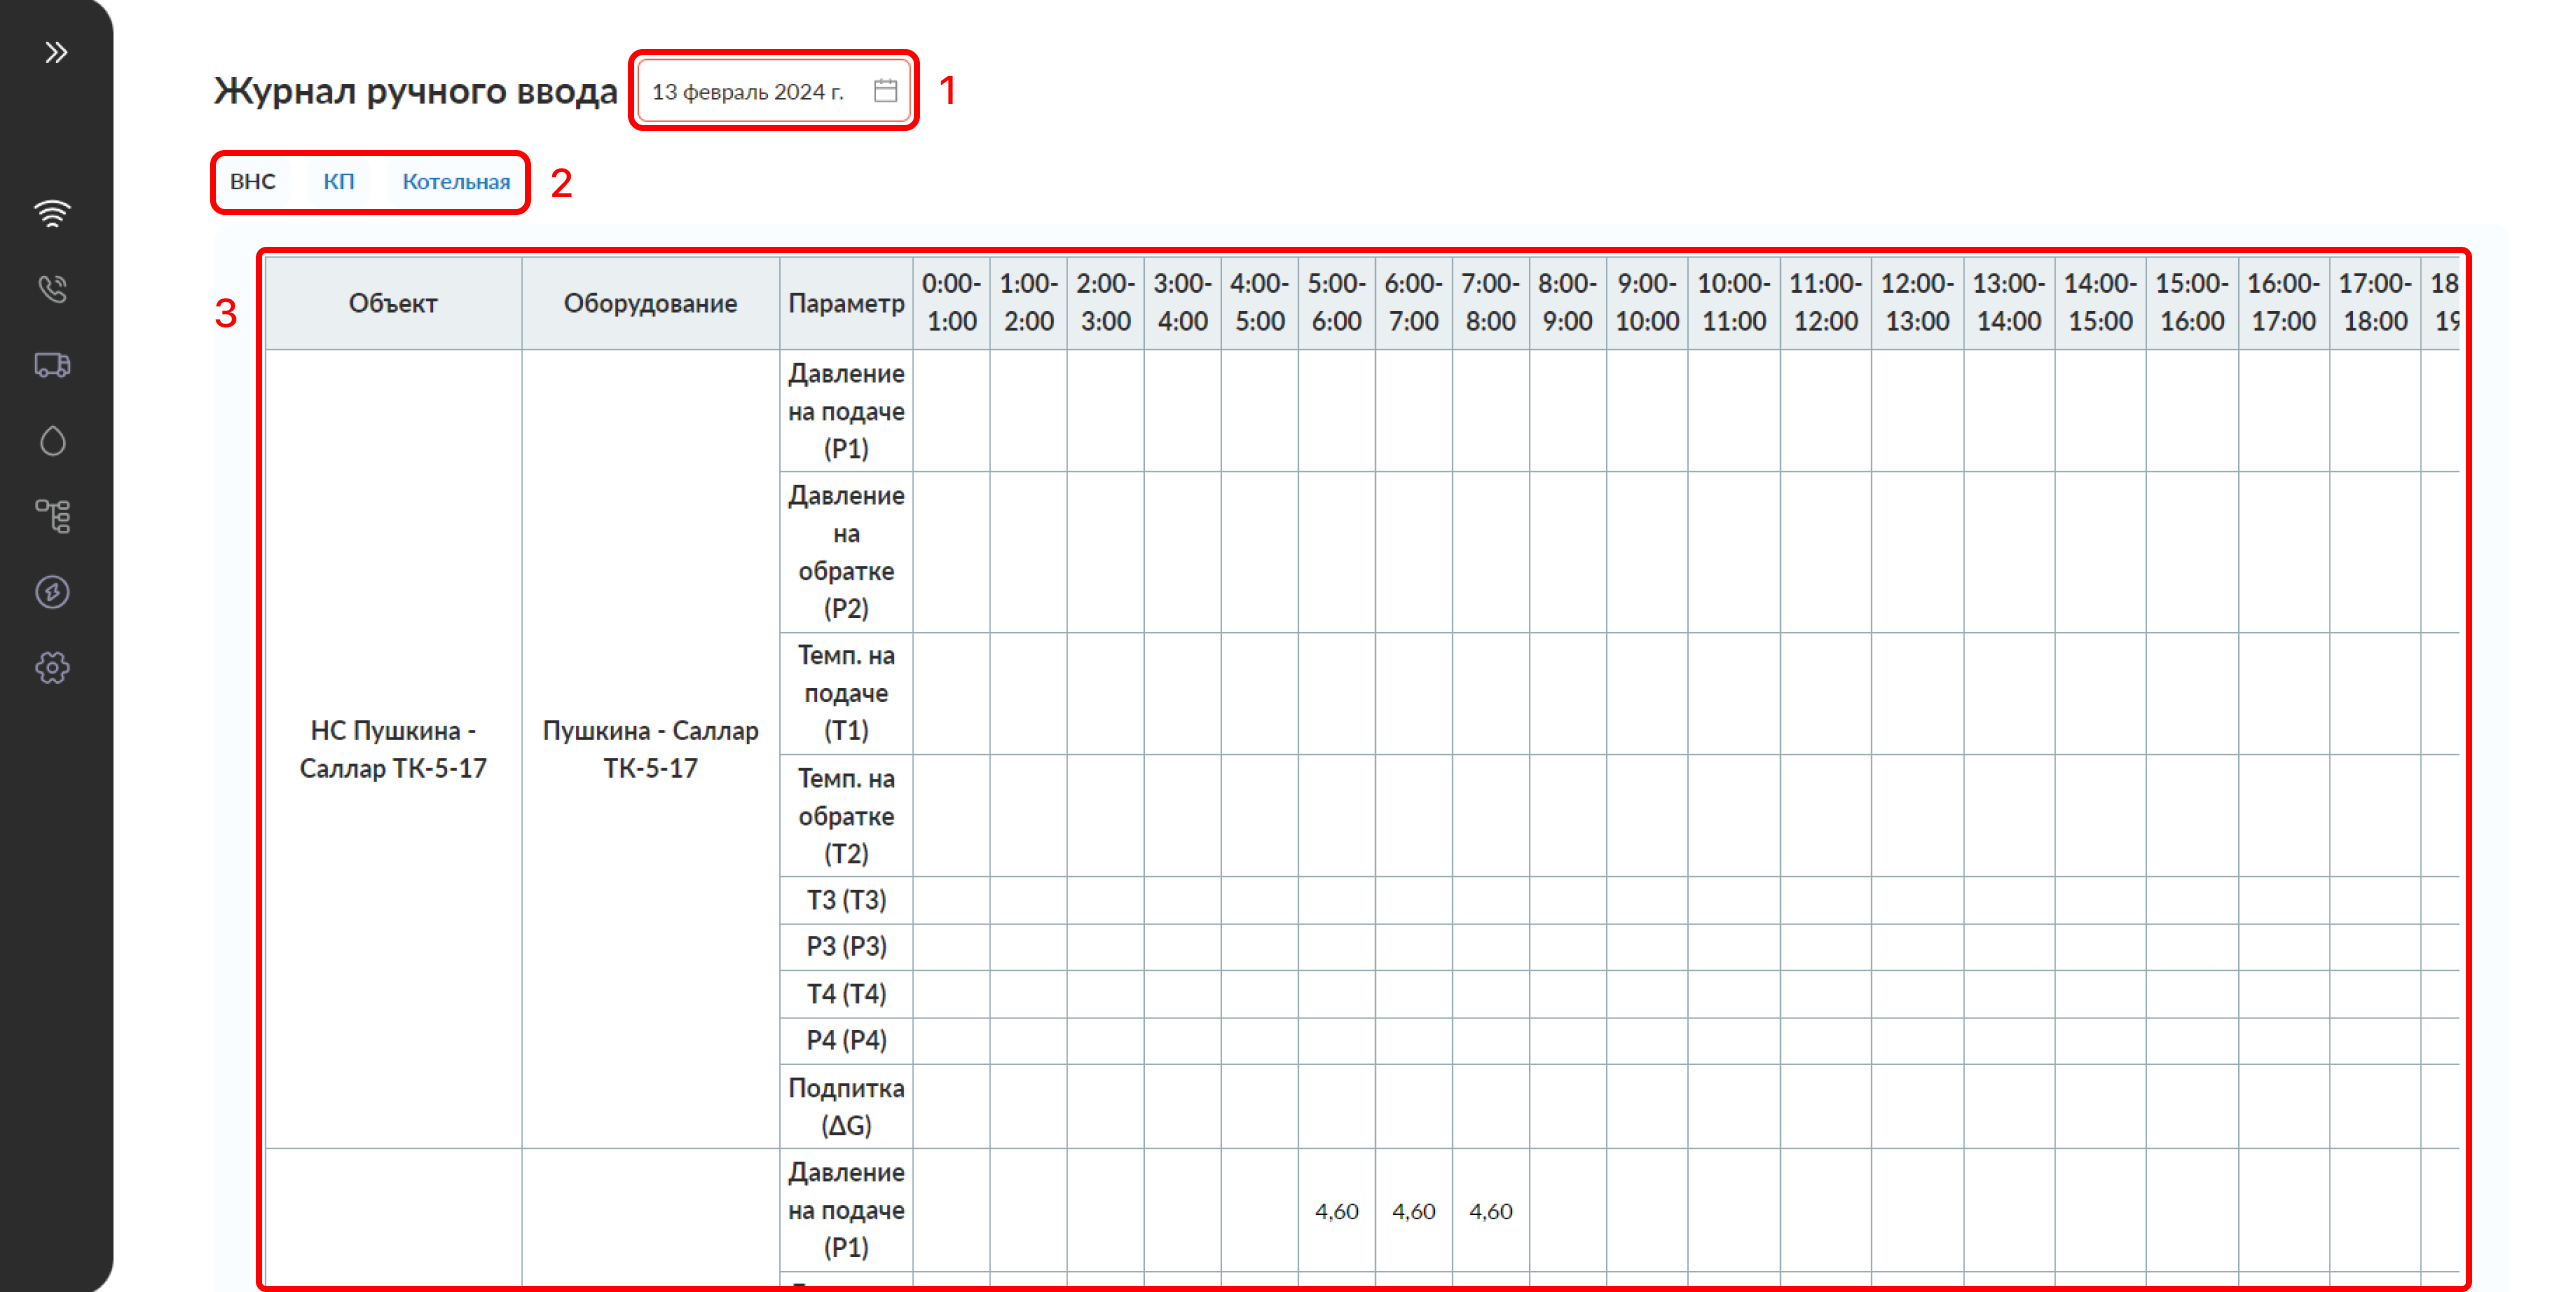Screen dimensions: 2573x1292
Task: Click the Оборудование column header
Action: pyautogui.click(x=650, y=303)
